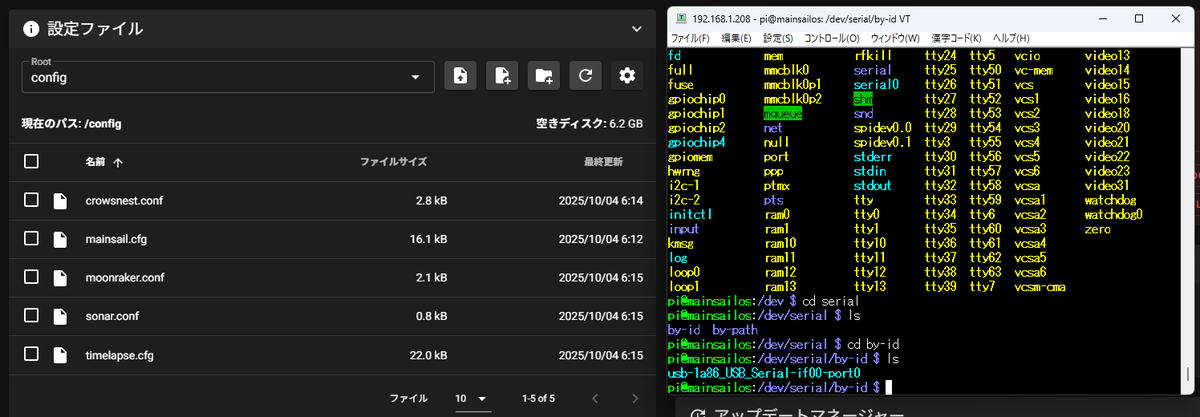Click the 22.0 kB size cell
This screenshot has height=417, width=1200.
tap(428, 354)
